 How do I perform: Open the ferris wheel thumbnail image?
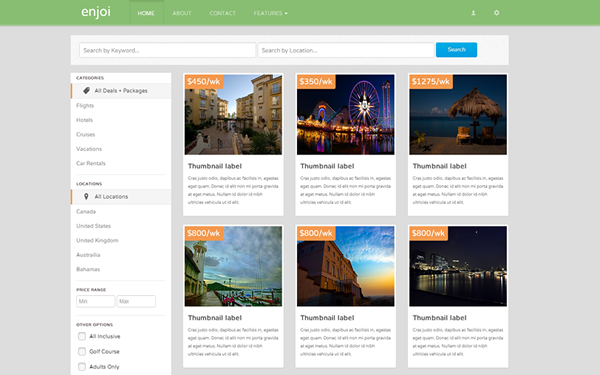click(346, 114)
